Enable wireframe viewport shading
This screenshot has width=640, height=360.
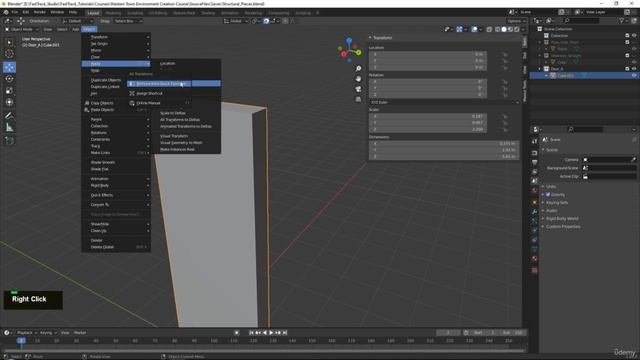497,29
